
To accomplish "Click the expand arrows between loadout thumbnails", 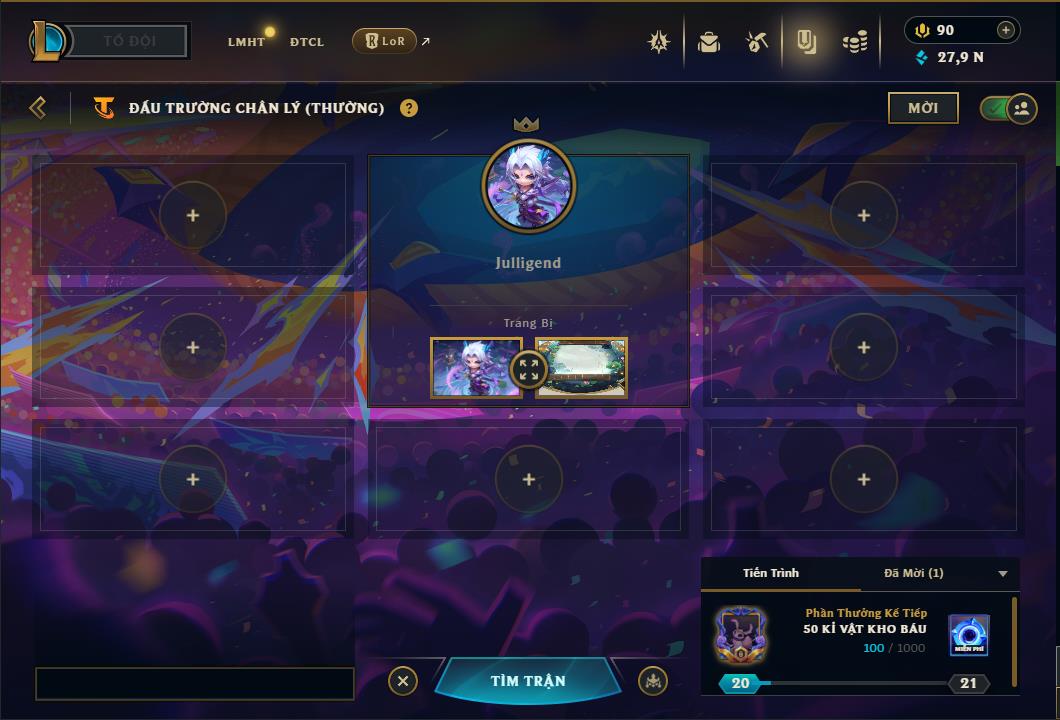I will point(529,370).
